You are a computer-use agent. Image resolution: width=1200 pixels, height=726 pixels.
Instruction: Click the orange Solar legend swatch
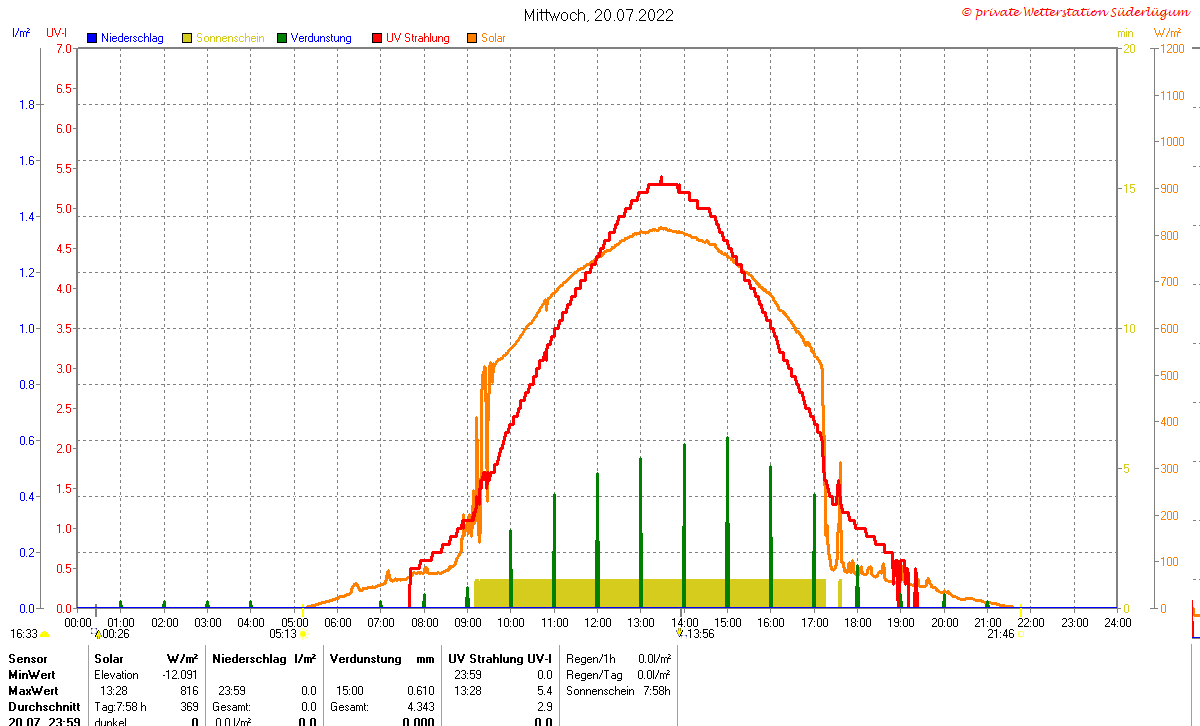pos(472,38)
